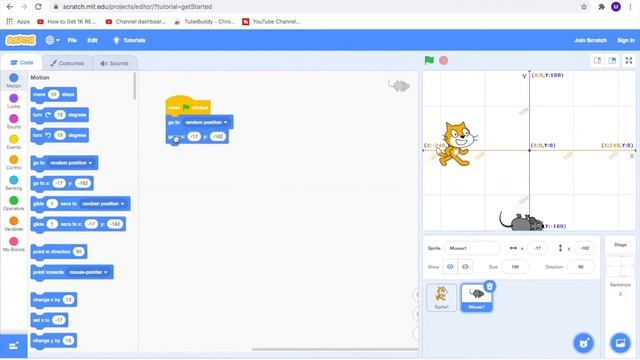Viewport: 640px width, 360px height.
Task: Open the Apps bookmarks shortcut
Action: pyautogui.click(x=18, y=21)
